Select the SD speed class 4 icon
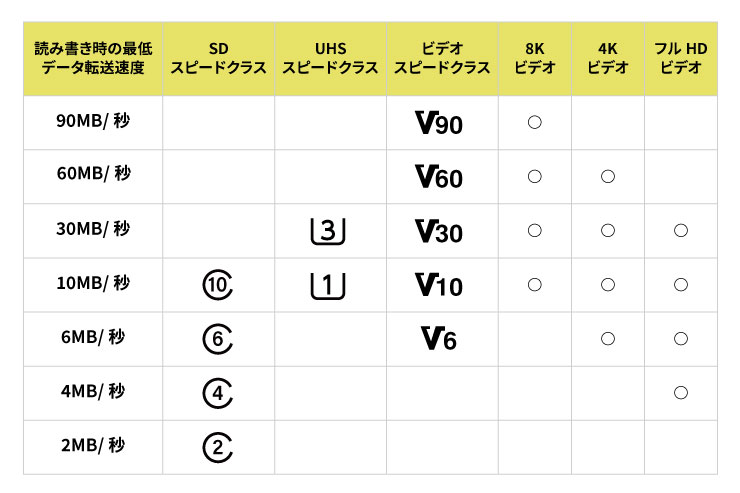 218,393
